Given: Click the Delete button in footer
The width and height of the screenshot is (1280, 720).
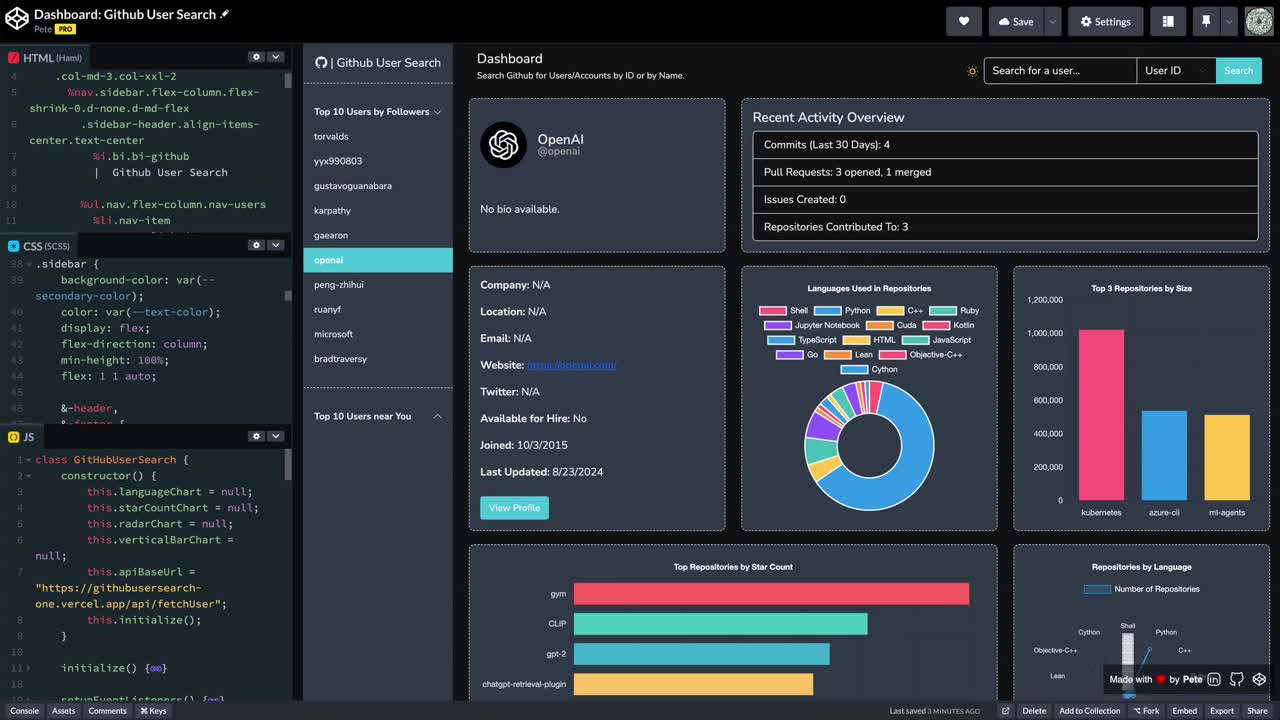Looking at the screenshot, I should point(1034,711).
